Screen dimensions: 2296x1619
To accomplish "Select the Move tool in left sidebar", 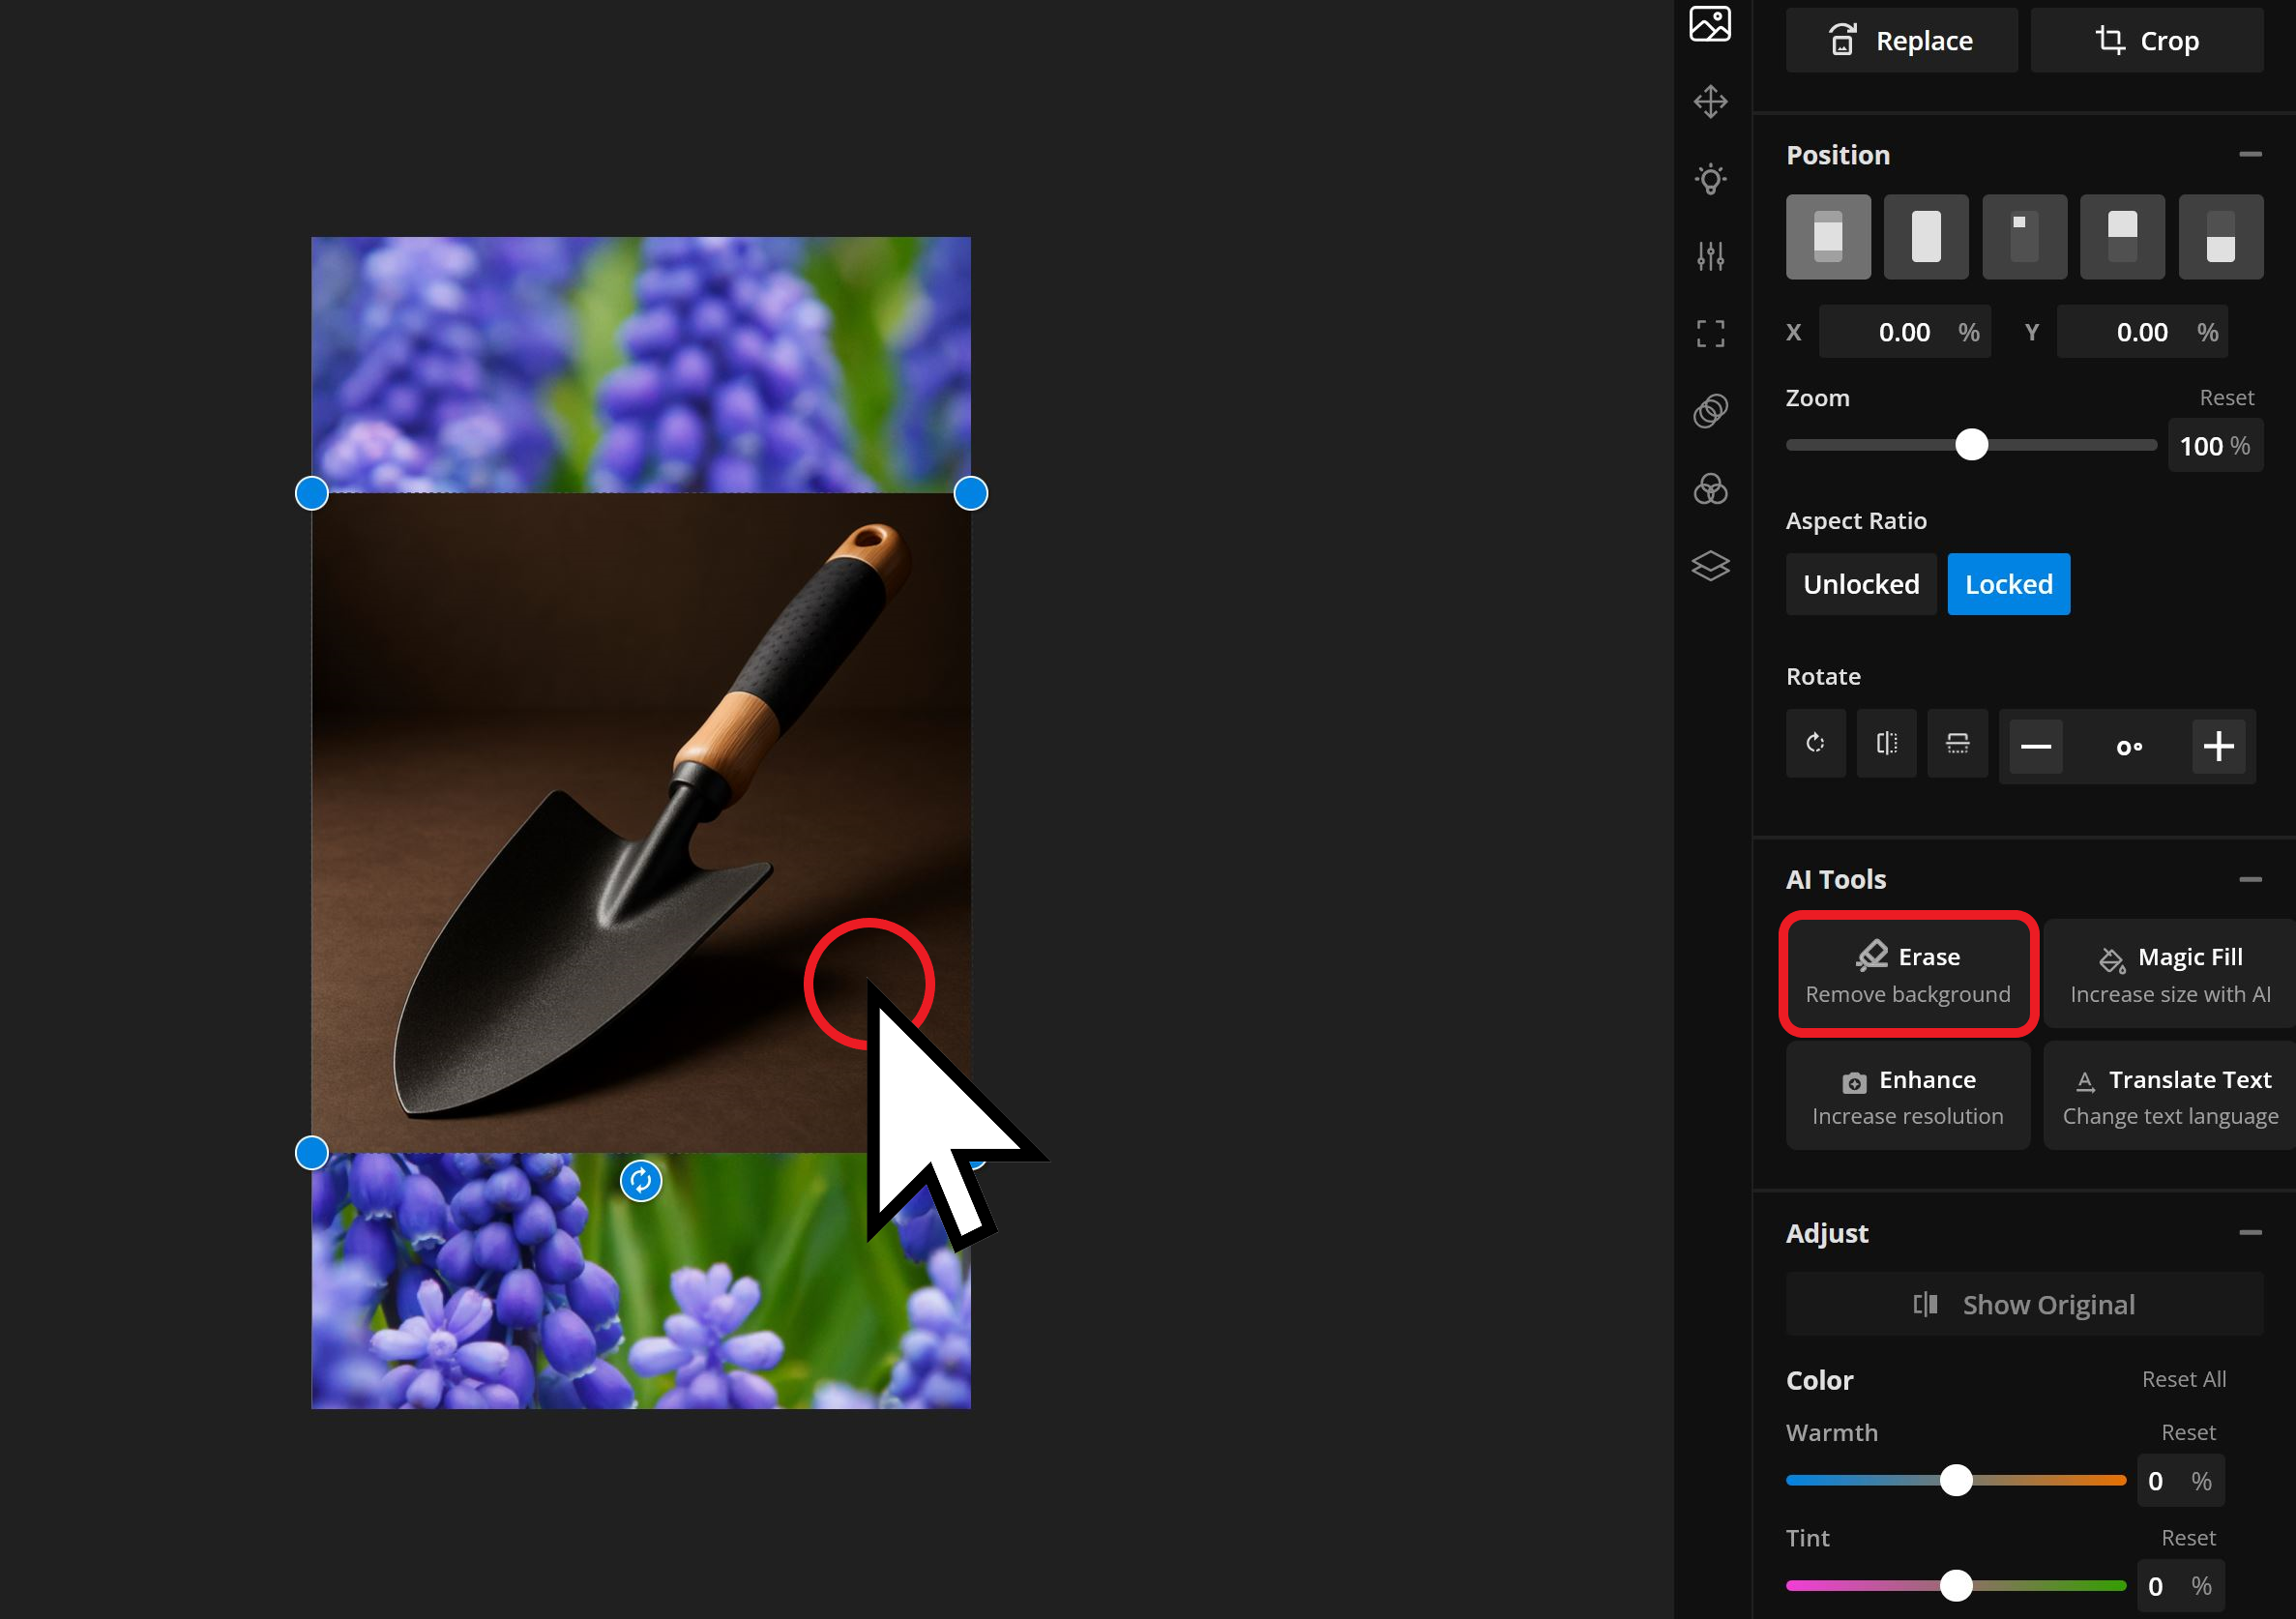I will [1710, 101].
